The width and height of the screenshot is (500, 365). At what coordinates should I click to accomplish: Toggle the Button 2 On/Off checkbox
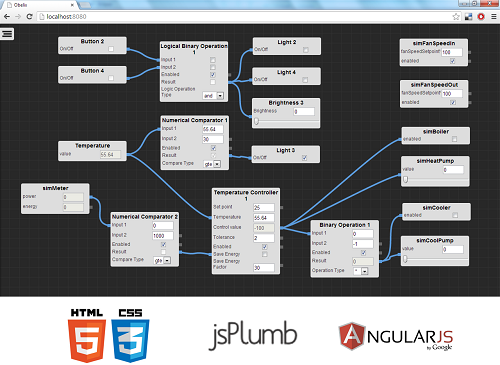click(111, 49)
